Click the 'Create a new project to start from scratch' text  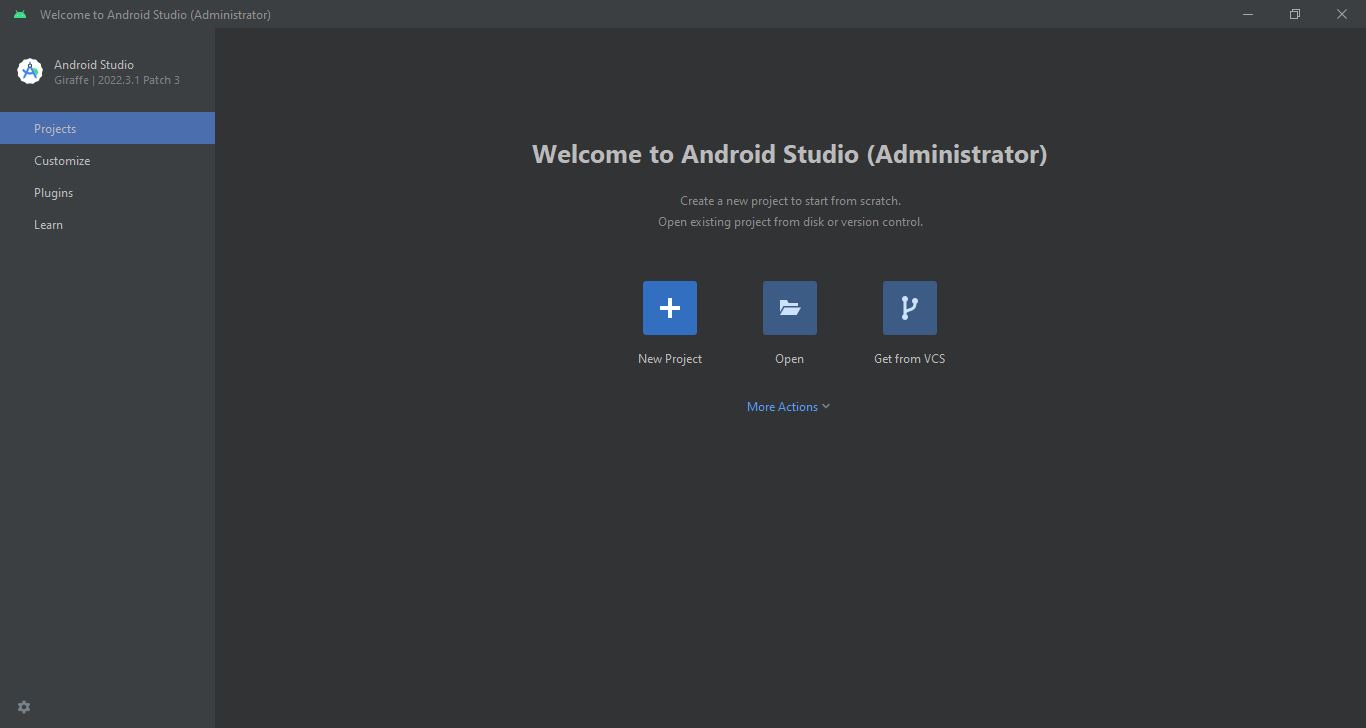[x=790, y=201]
